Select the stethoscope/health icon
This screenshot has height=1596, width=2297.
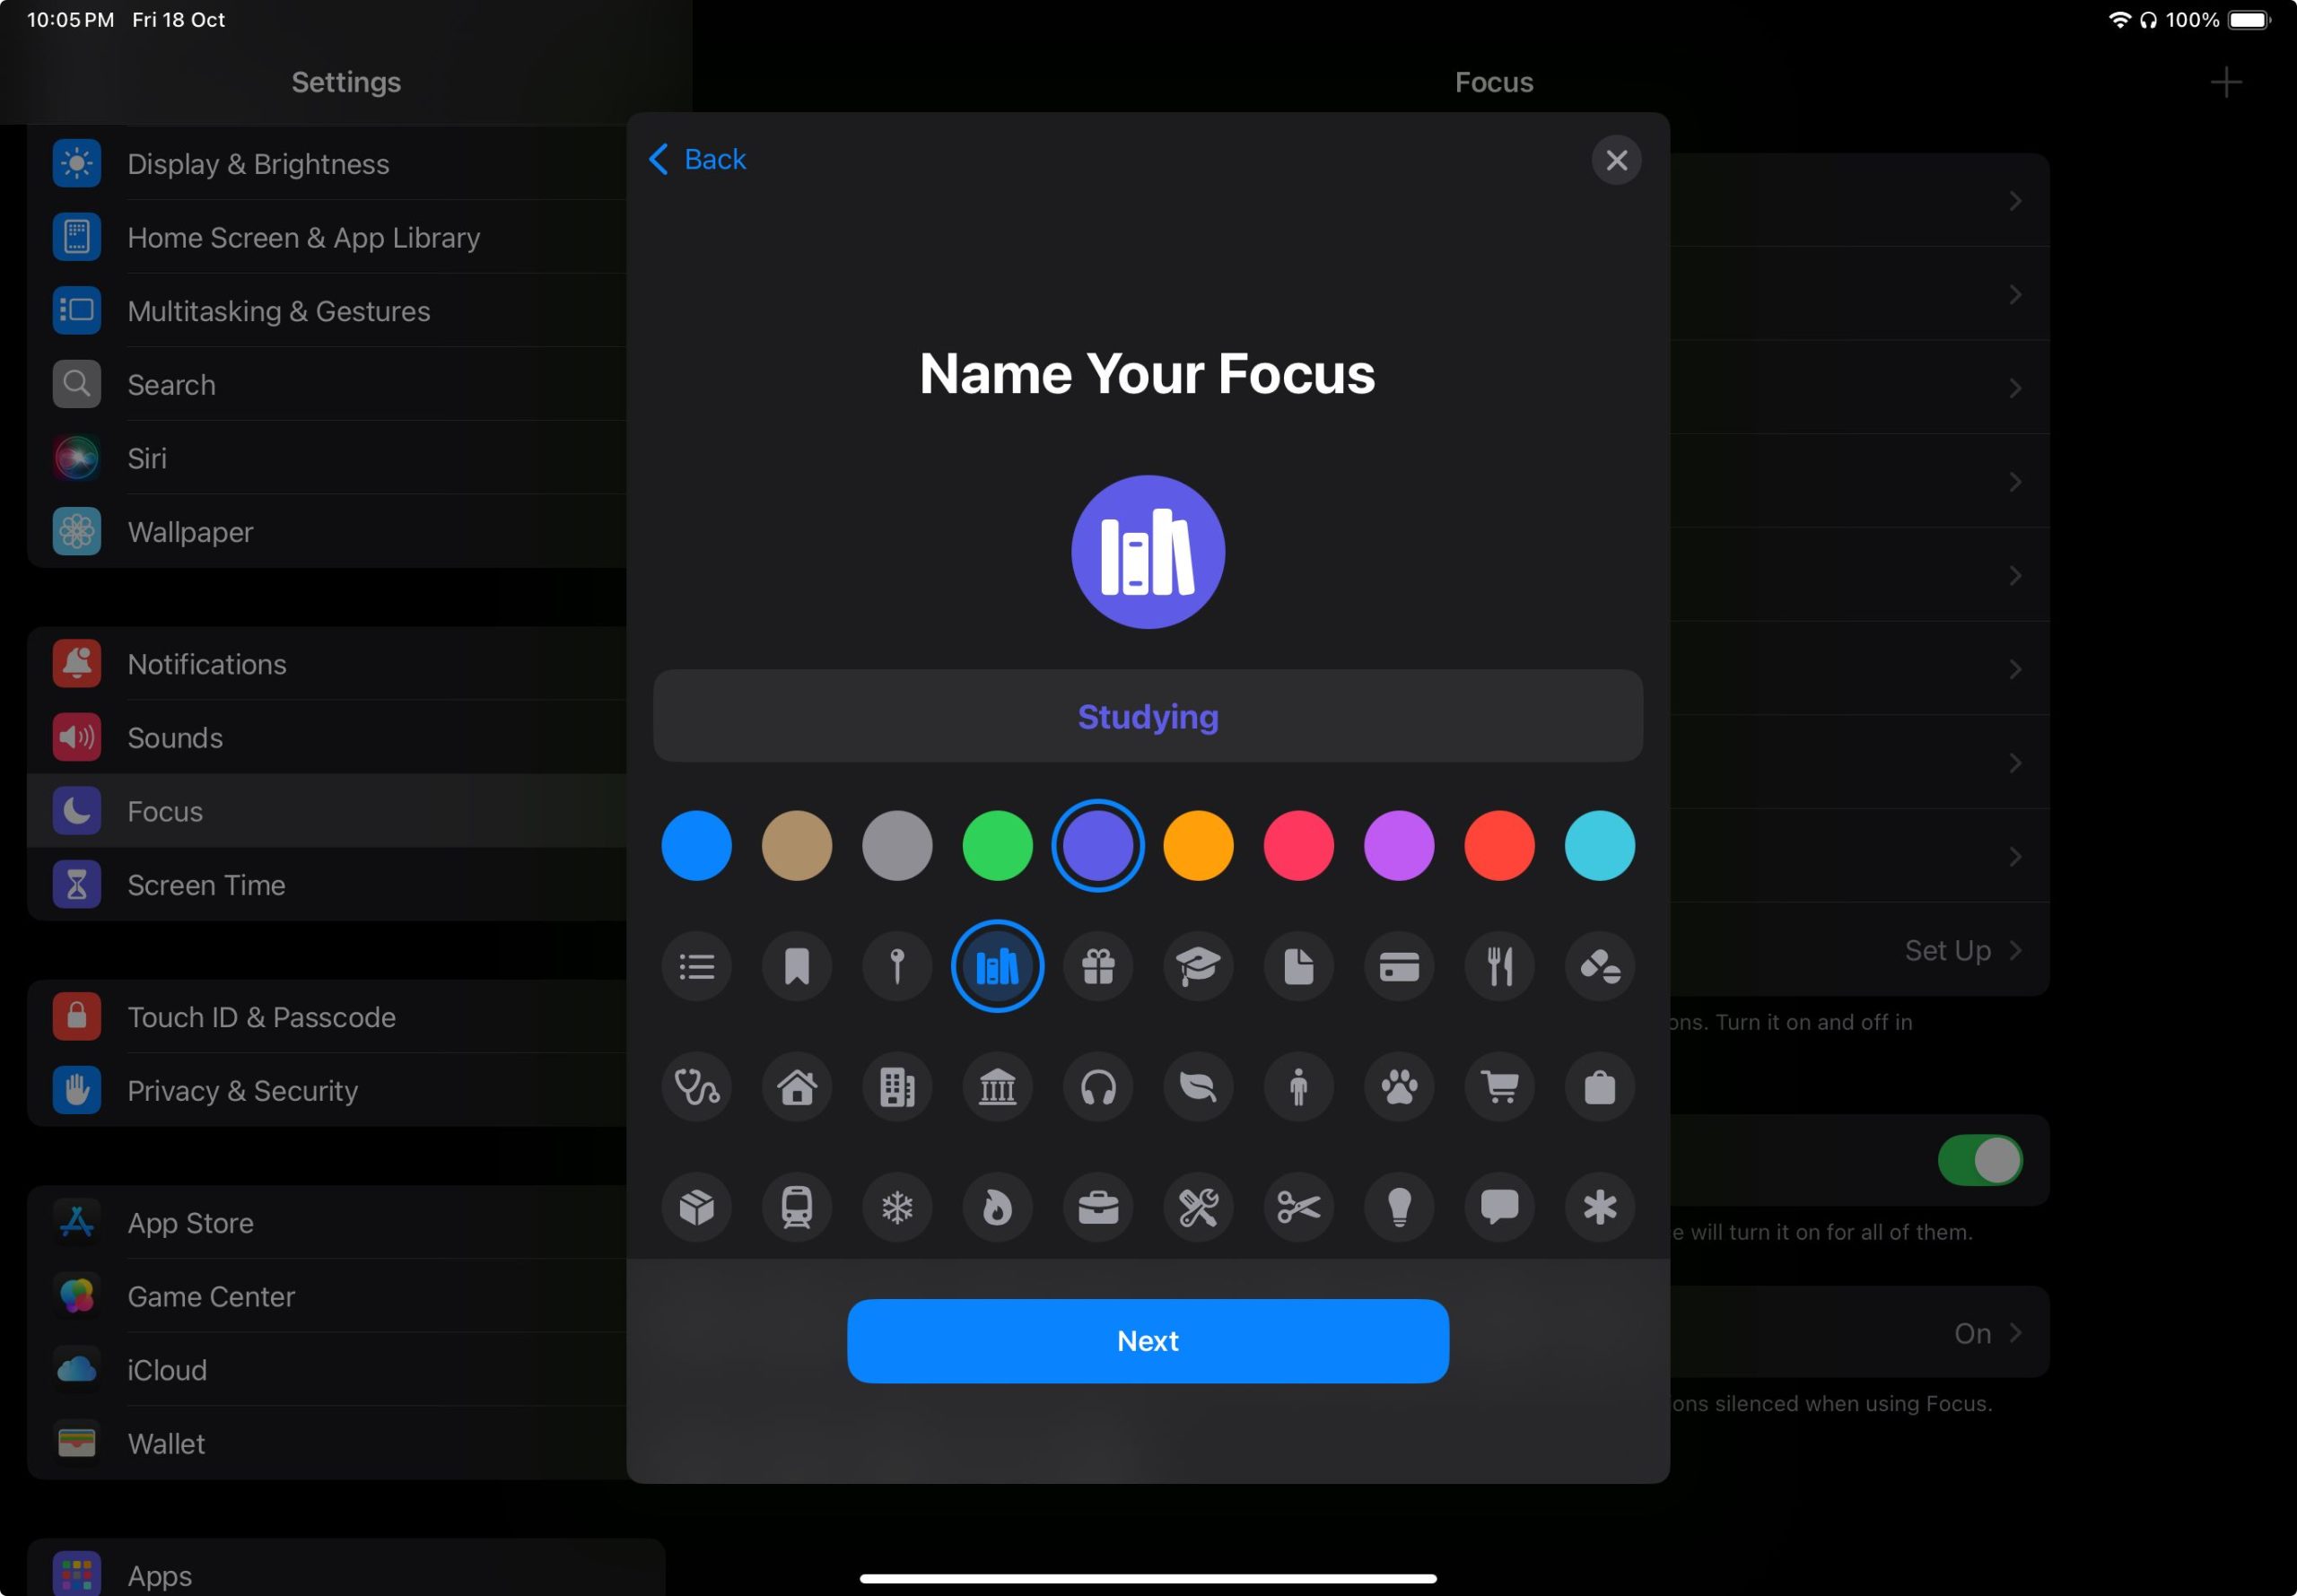694,1085
